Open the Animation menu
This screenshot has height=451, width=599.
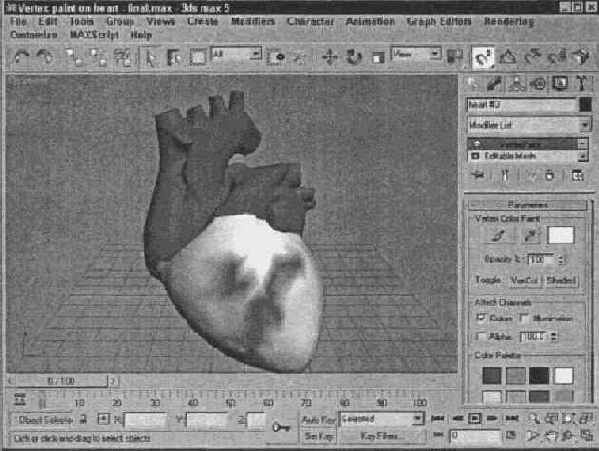(370, 21)
